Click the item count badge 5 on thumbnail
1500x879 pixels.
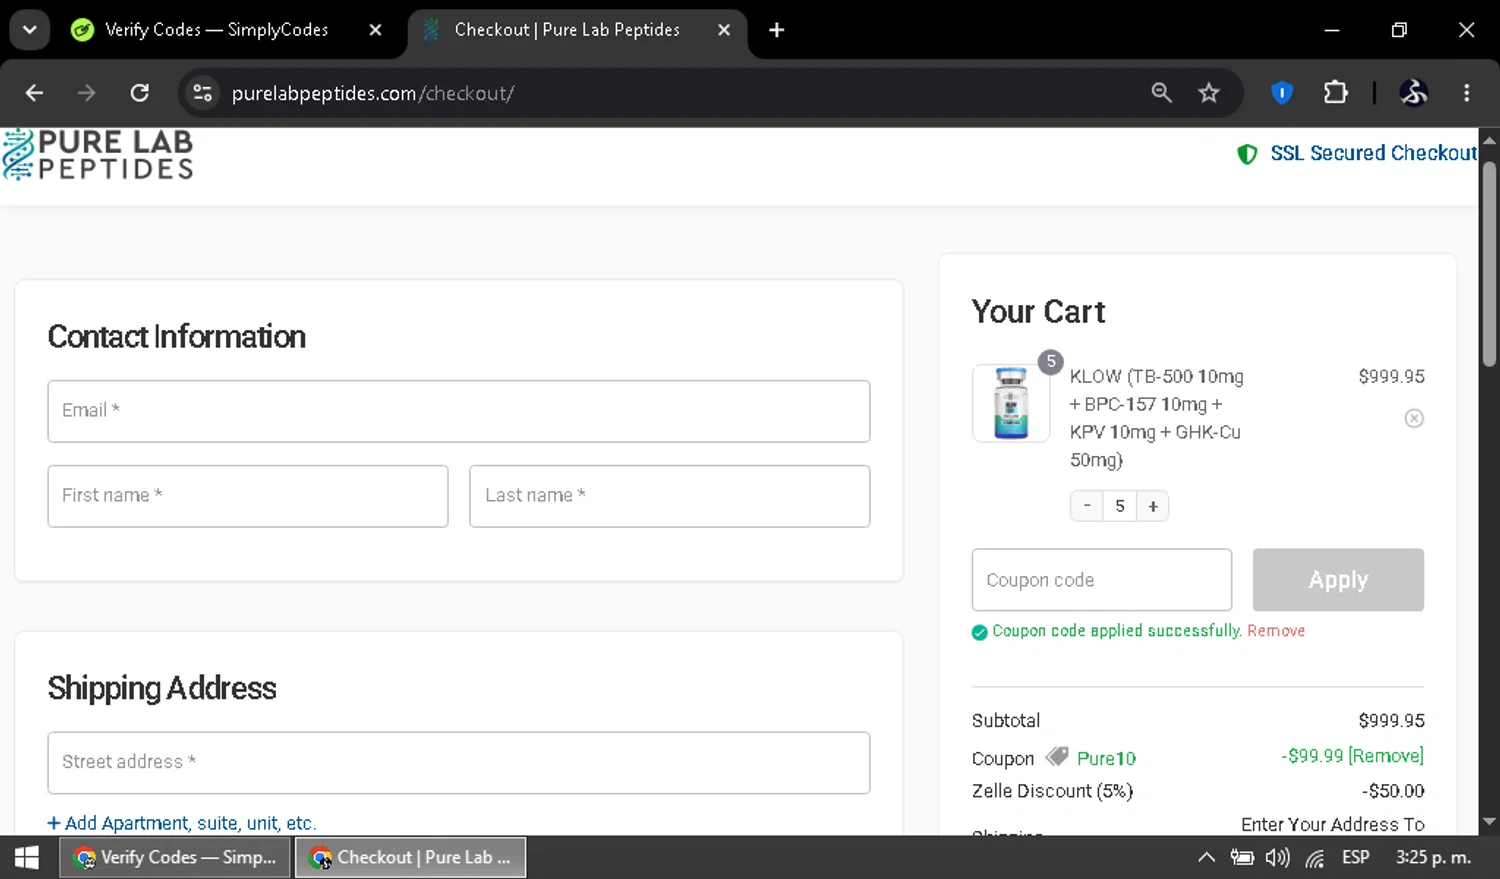click(1050, 362)
